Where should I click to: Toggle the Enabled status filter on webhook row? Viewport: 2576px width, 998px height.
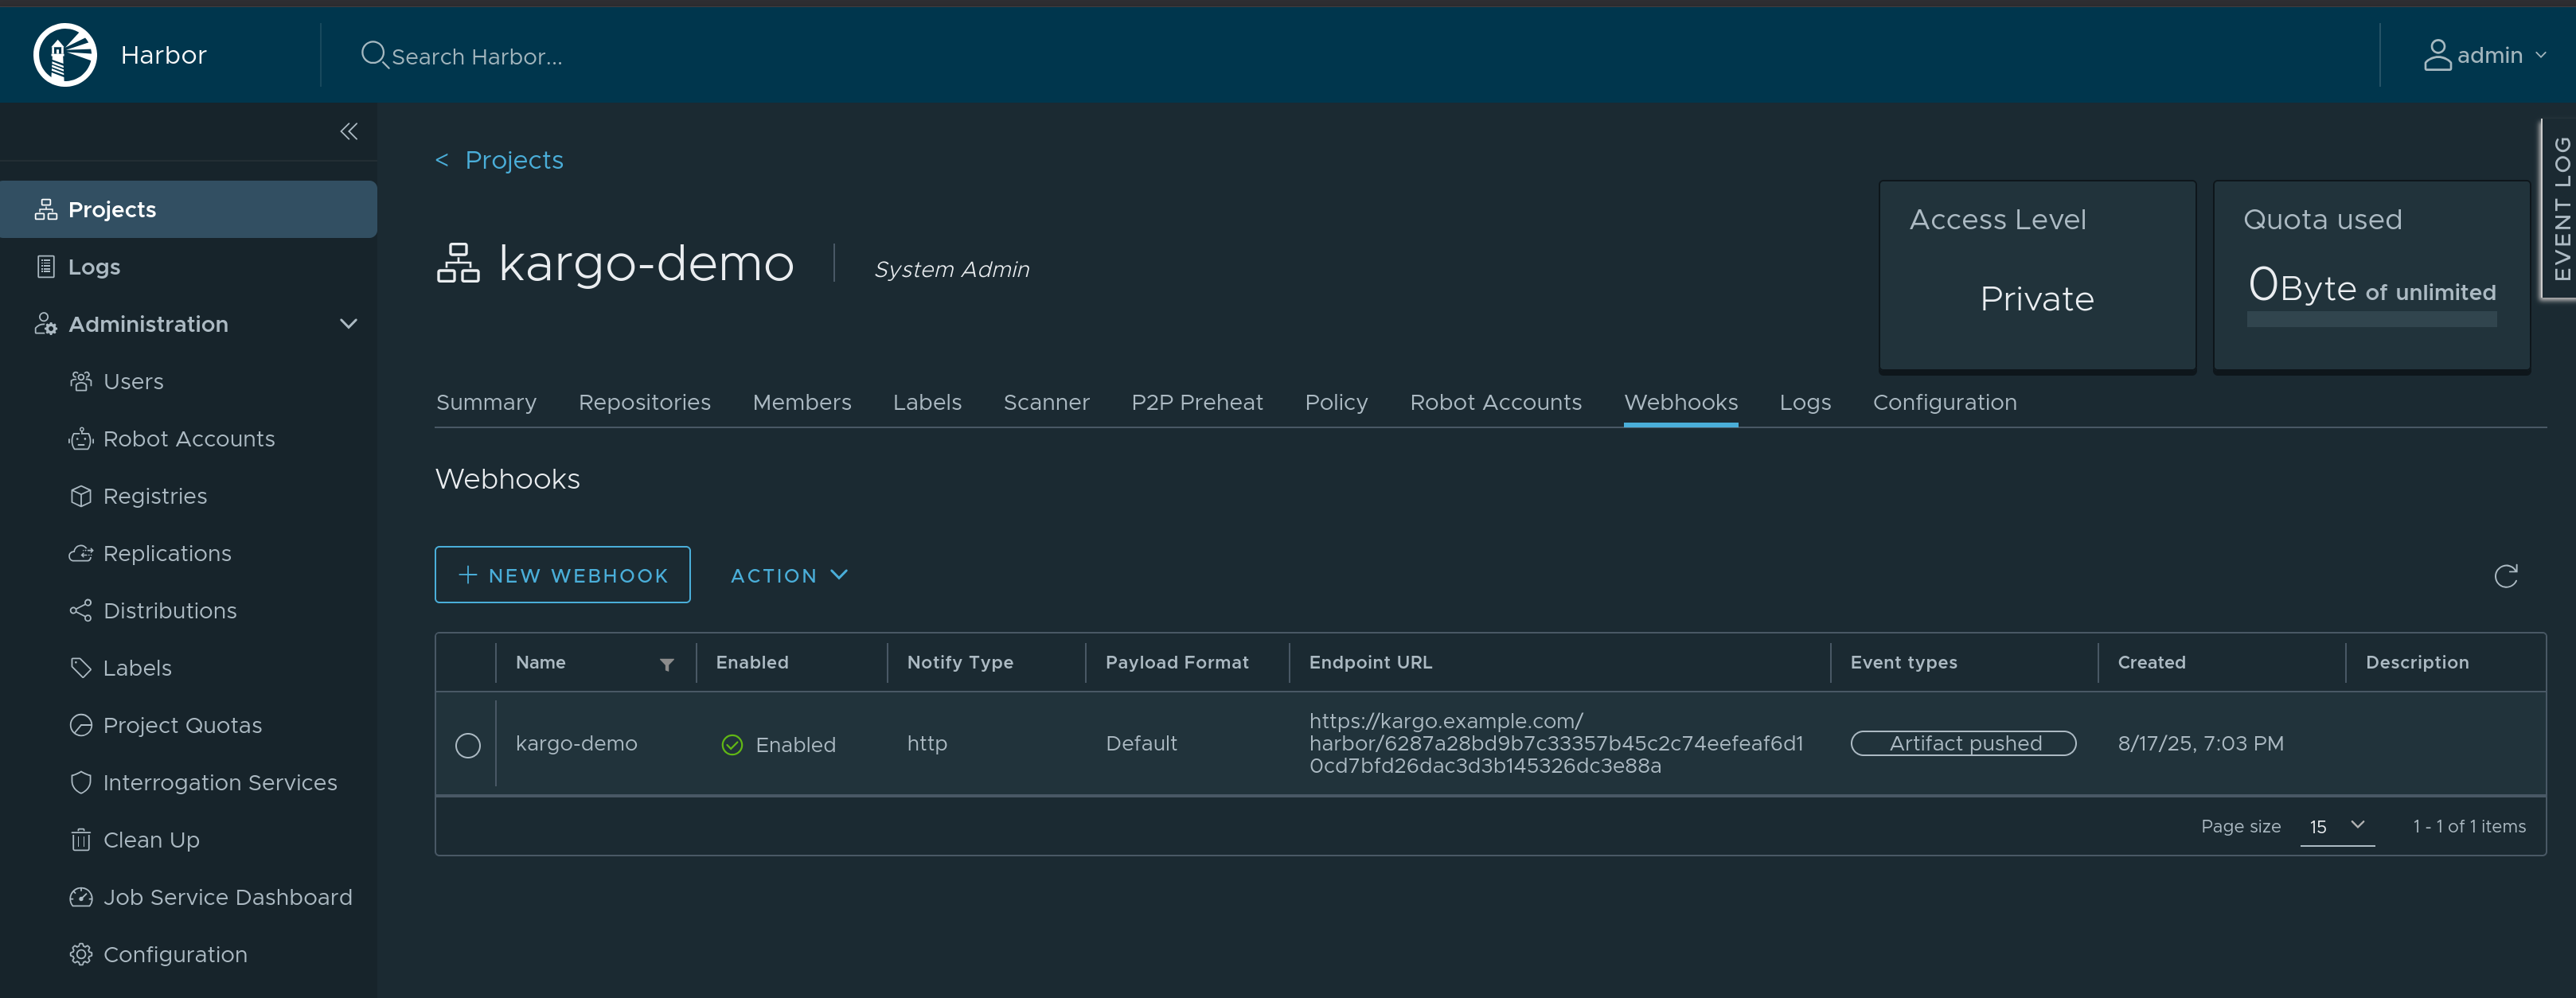733,744
